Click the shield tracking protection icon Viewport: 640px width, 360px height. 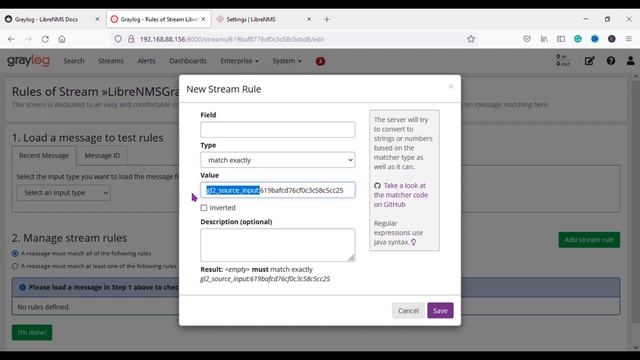[118, 39]
